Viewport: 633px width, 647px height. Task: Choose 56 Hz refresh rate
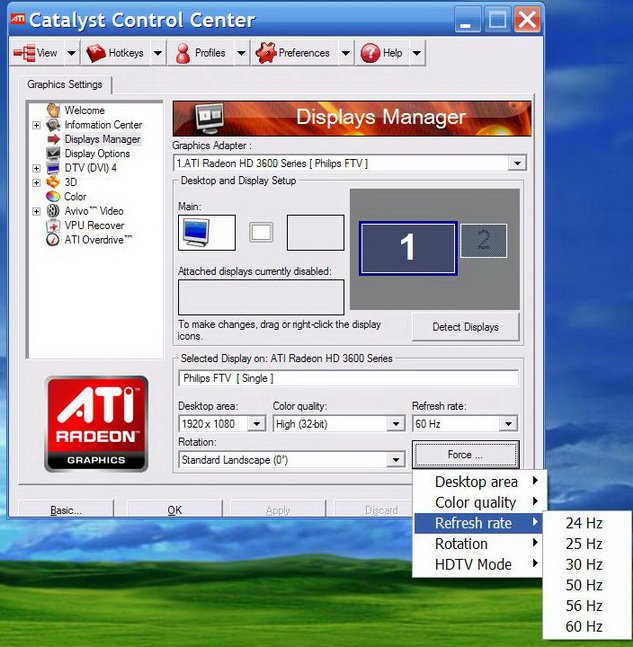pyautogui.click(x=586, y=605)
